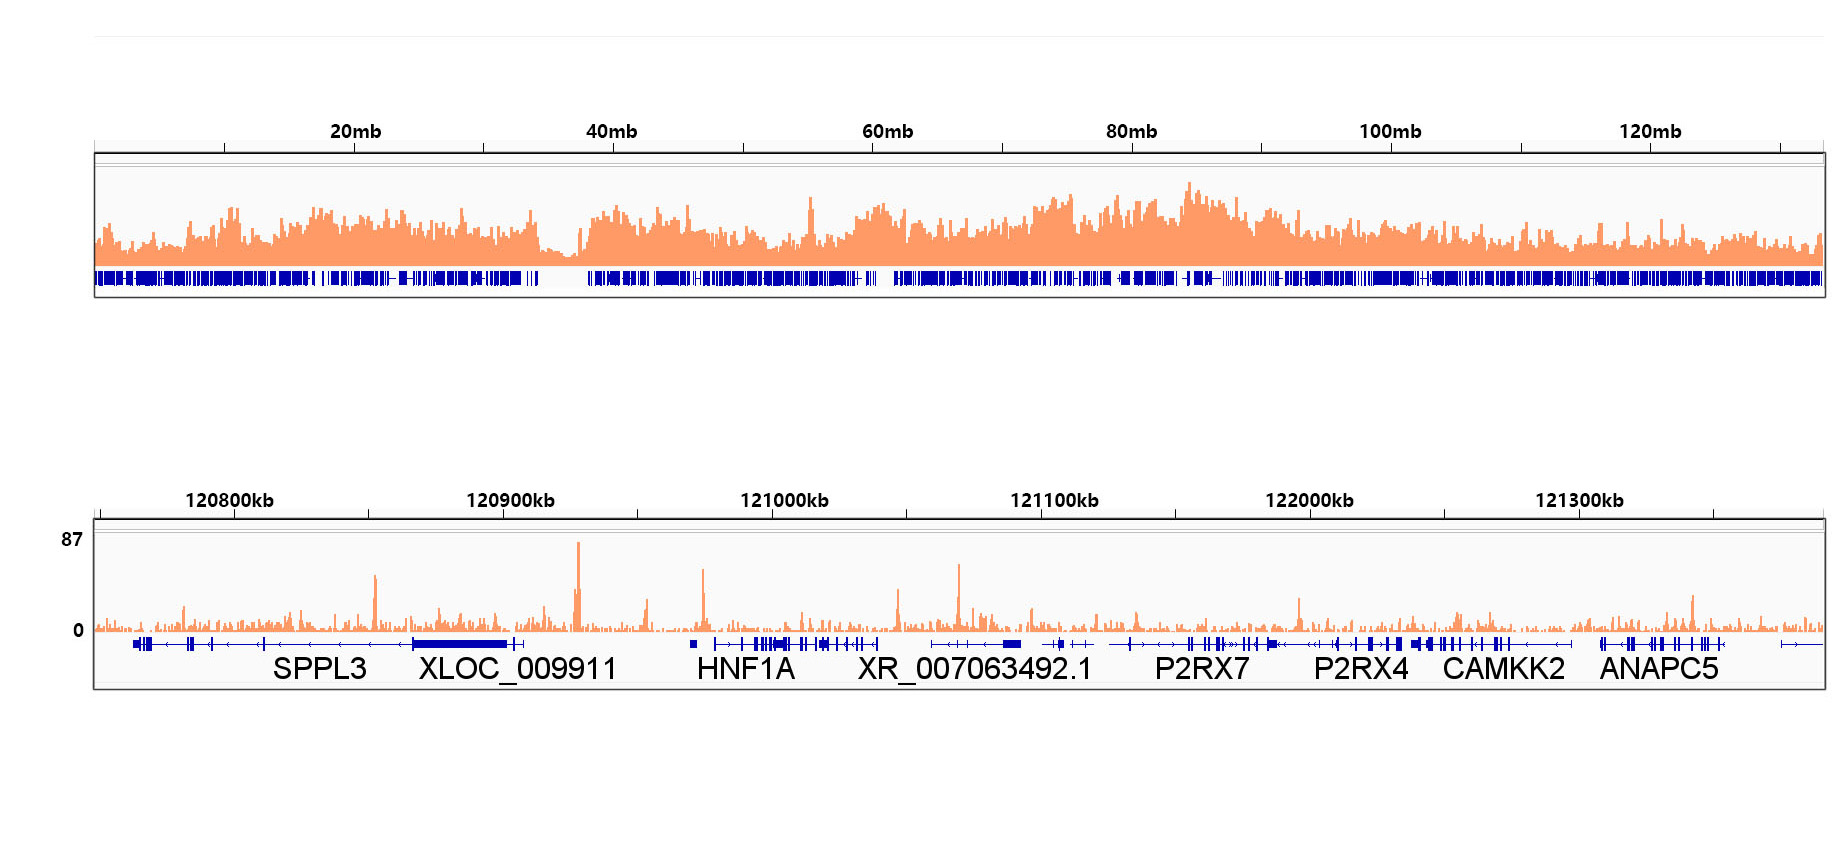Click the 120800kb ruler label

click(229, 500)
